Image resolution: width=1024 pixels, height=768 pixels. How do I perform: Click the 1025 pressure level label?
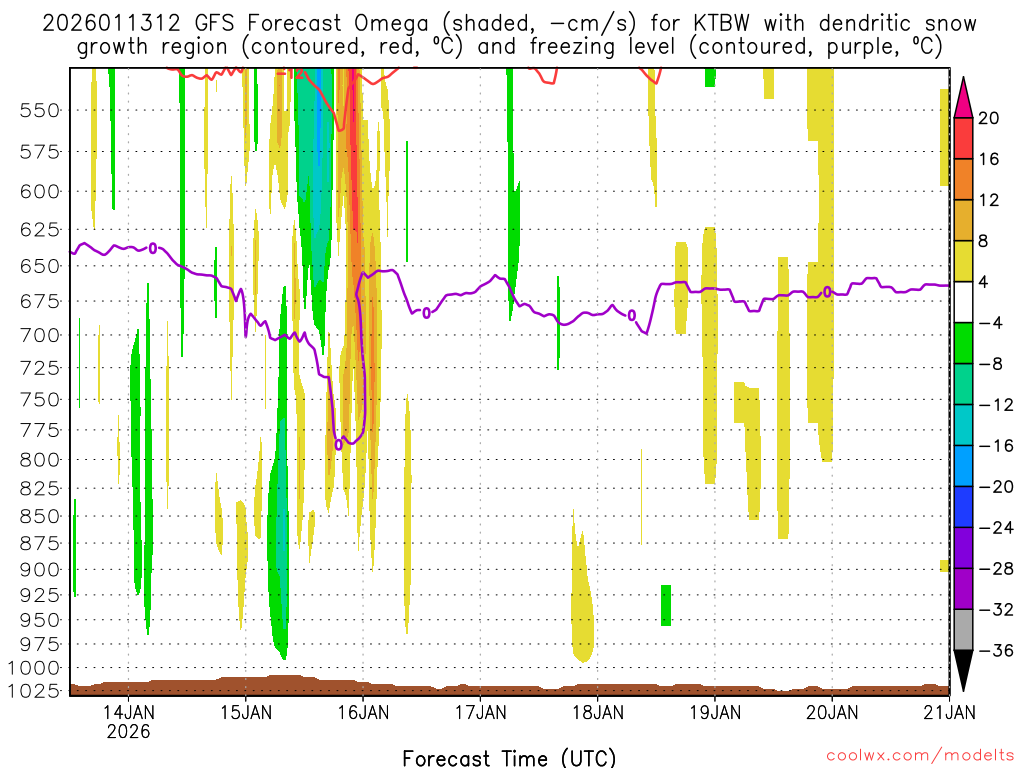coord(34,691)
